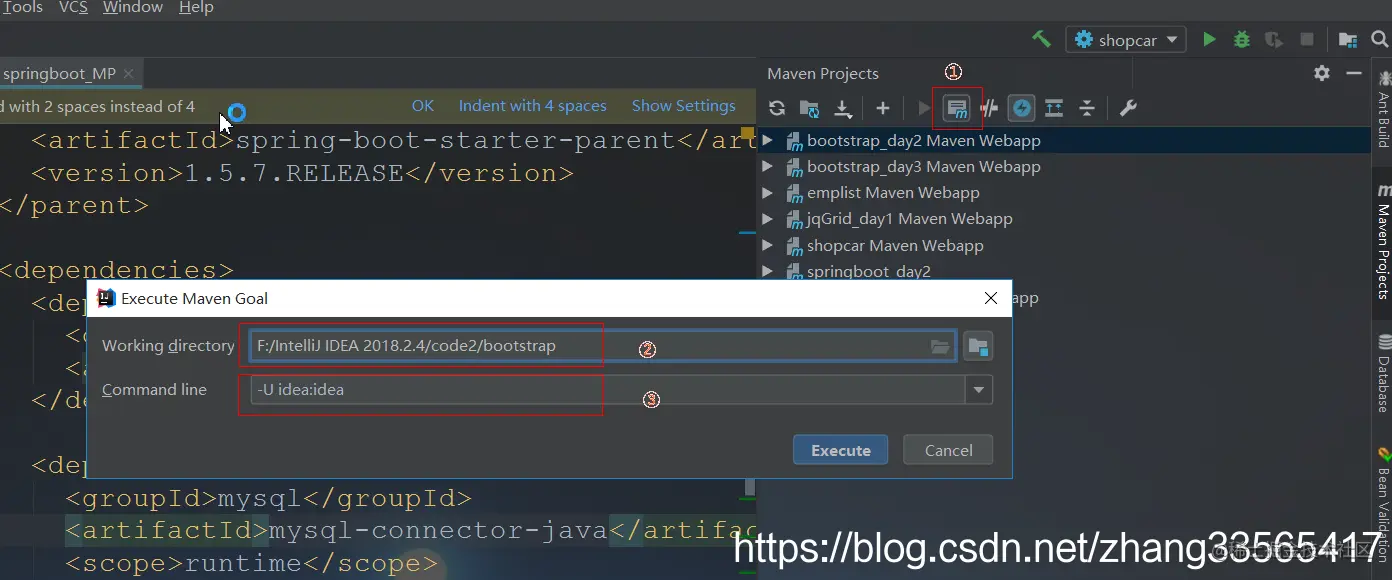Close the springboot_MP editor tab
Viewport: 1392px width, 580px height.
[x=129, y=74]
